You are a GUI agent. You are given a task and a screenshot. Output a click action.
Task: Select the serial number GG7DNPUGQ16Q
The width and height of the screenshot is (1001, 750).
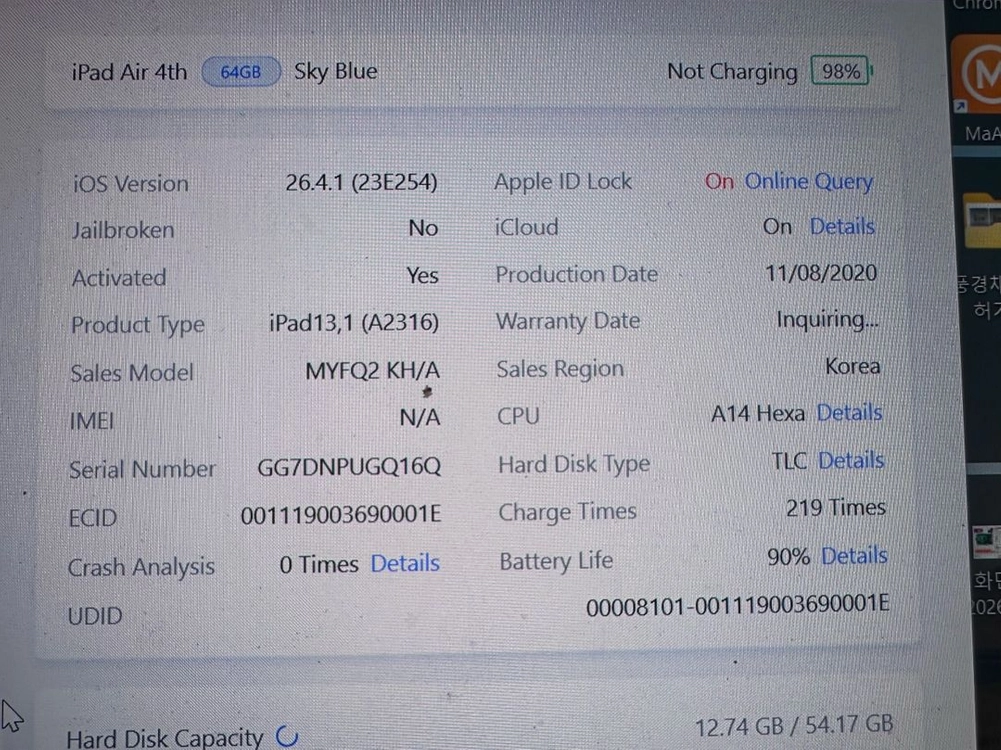tap(349, 467)
